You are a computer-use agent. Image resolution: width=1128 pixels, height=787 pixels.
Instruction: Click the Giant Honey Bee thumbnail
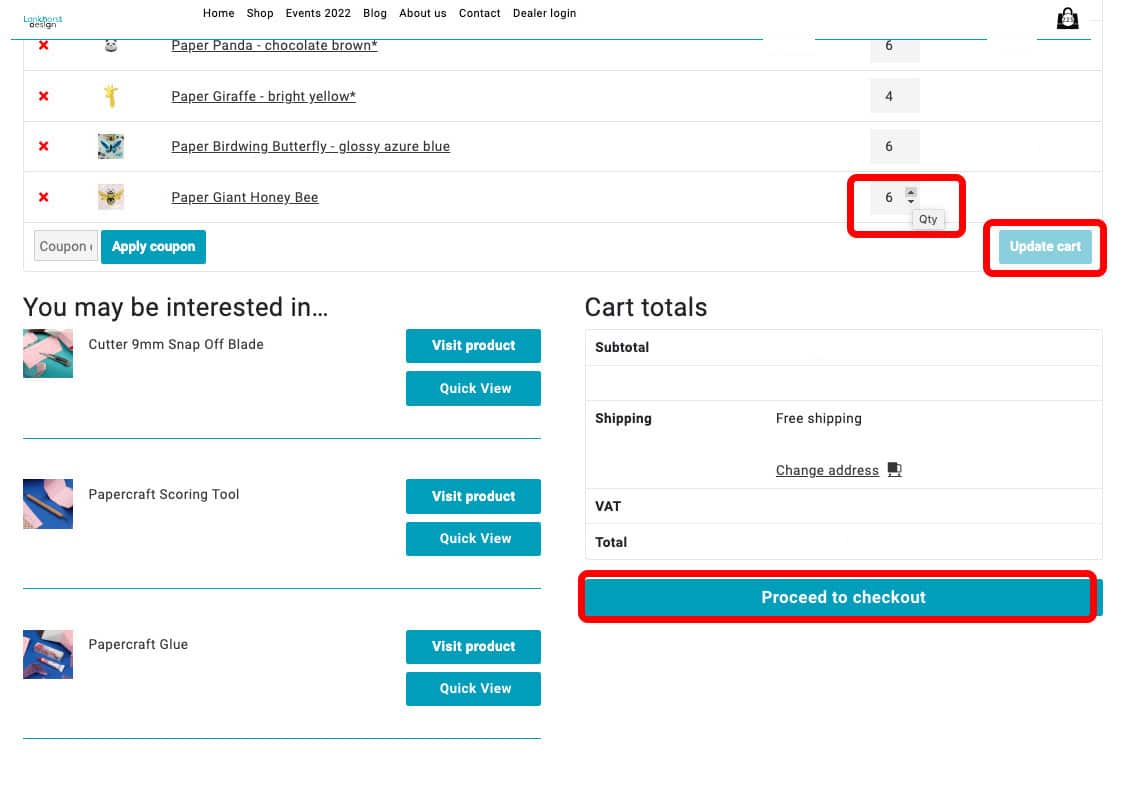(x=111, y=197)
